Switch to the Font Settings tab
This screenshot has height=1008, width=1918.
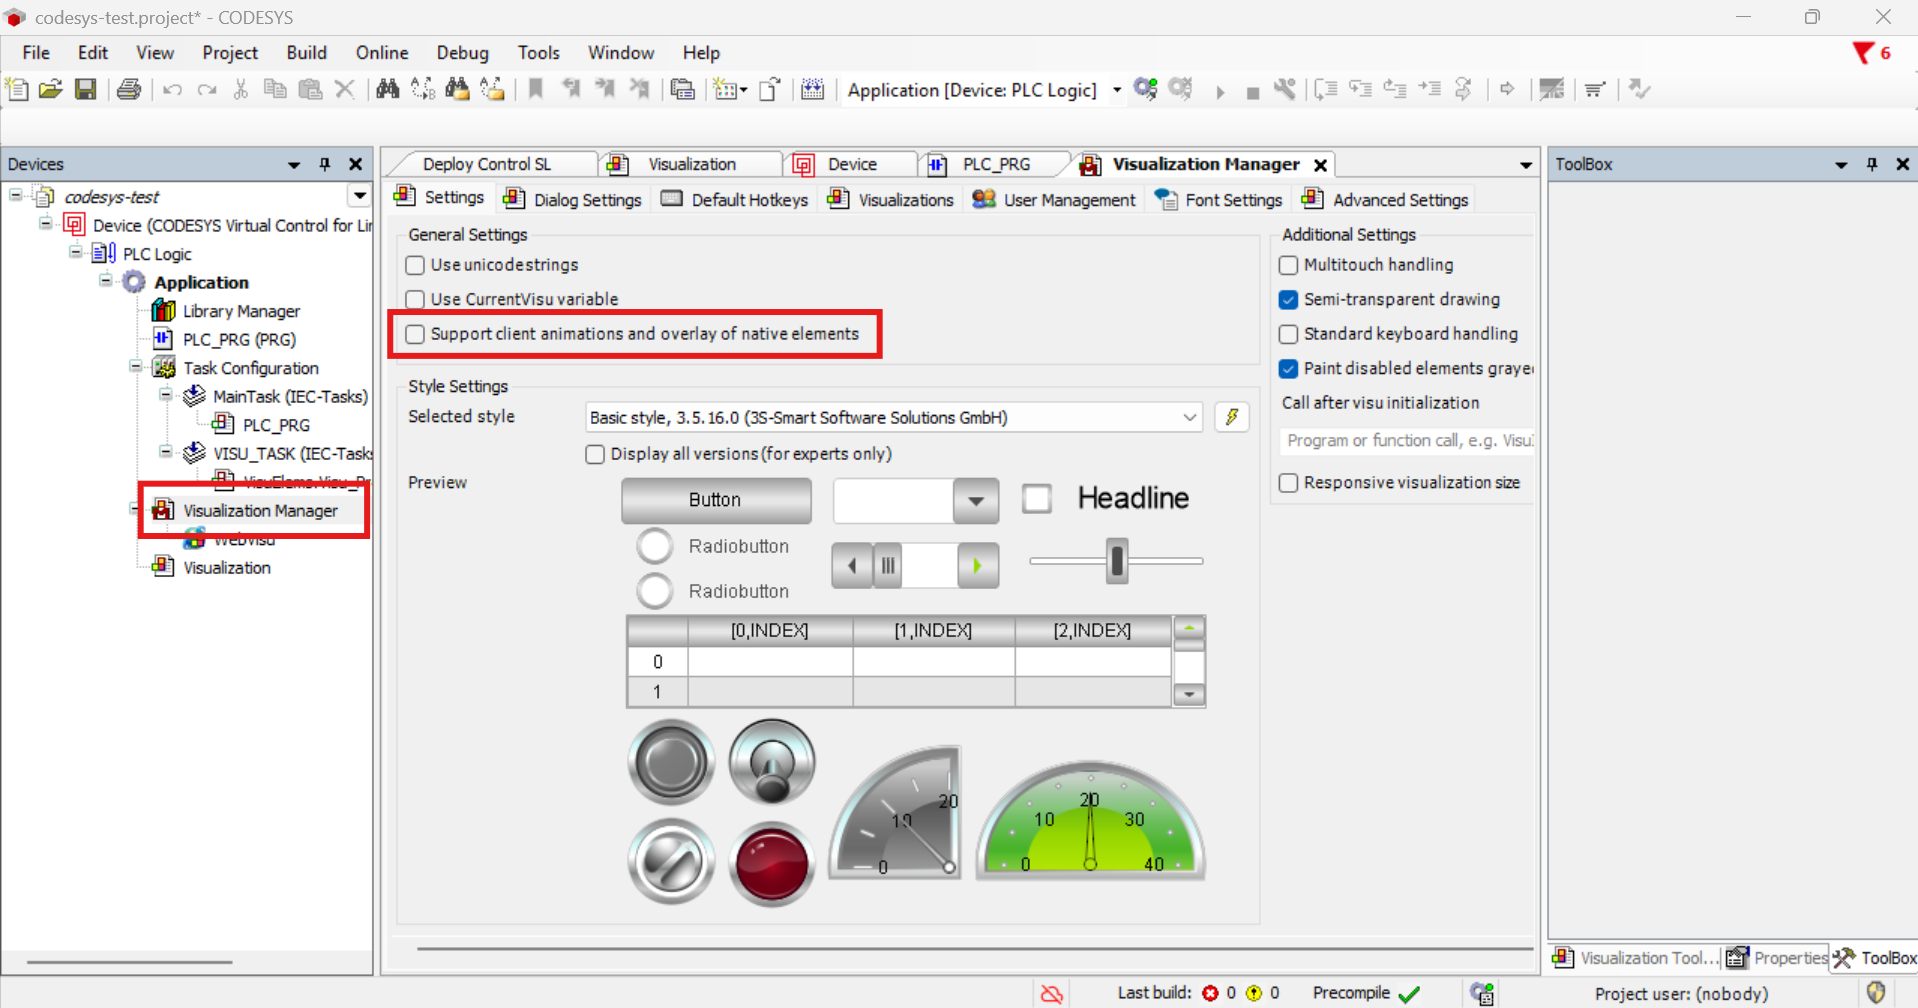1220,200
